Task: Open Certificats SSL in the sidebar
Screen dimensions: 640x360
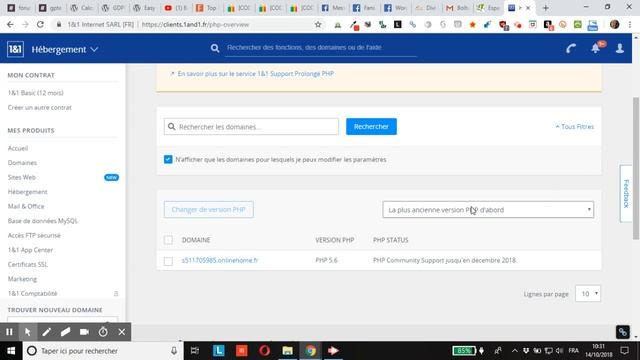Action: 27,264
